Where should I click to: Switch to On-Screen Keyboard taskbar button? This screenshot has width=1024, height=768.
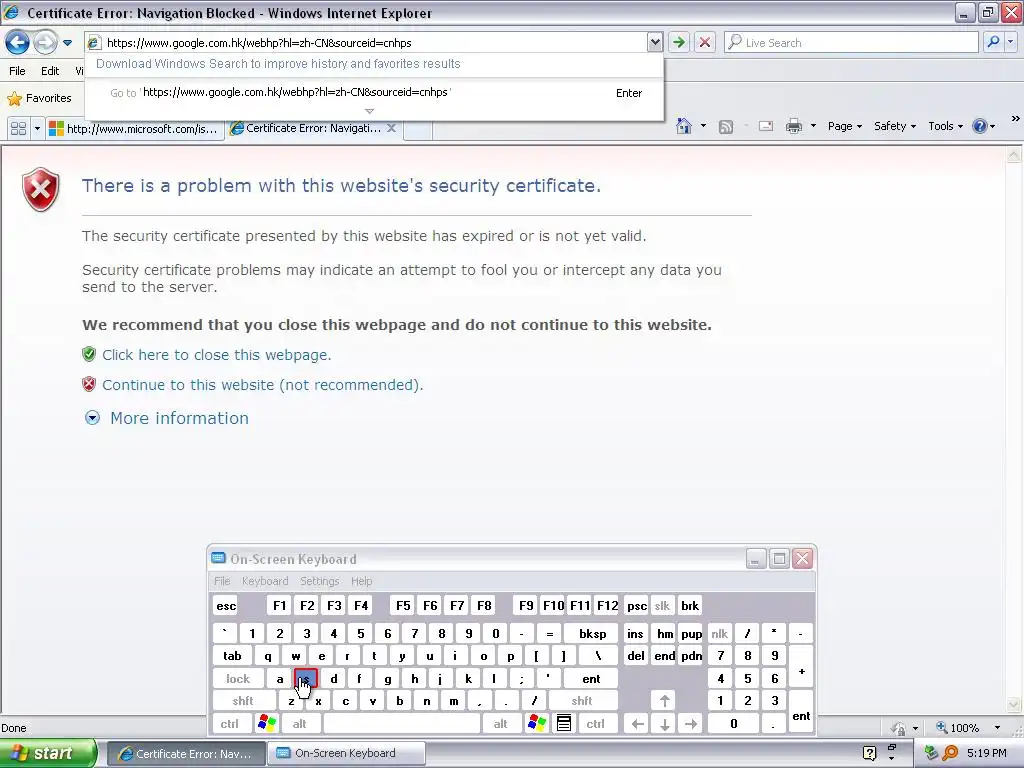pyautogui.click(x=346, y=753)
